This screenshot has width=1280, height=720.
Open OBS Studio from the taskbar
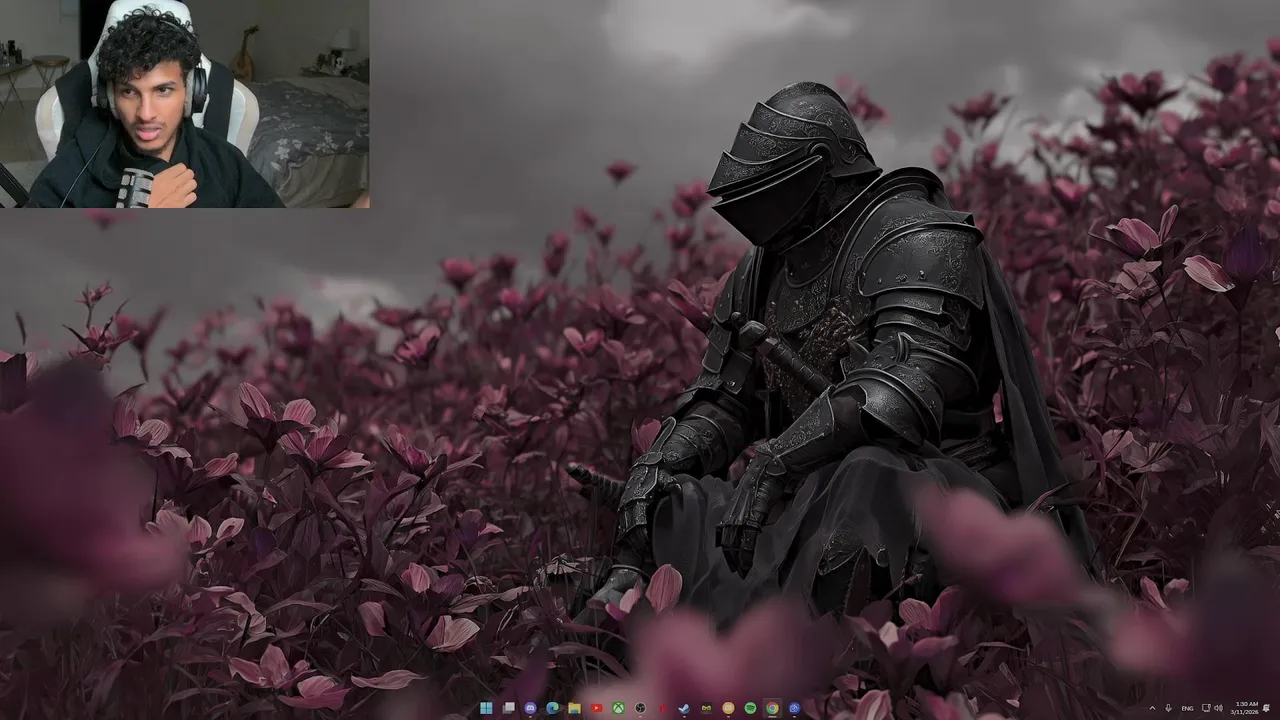coord(640,708)
